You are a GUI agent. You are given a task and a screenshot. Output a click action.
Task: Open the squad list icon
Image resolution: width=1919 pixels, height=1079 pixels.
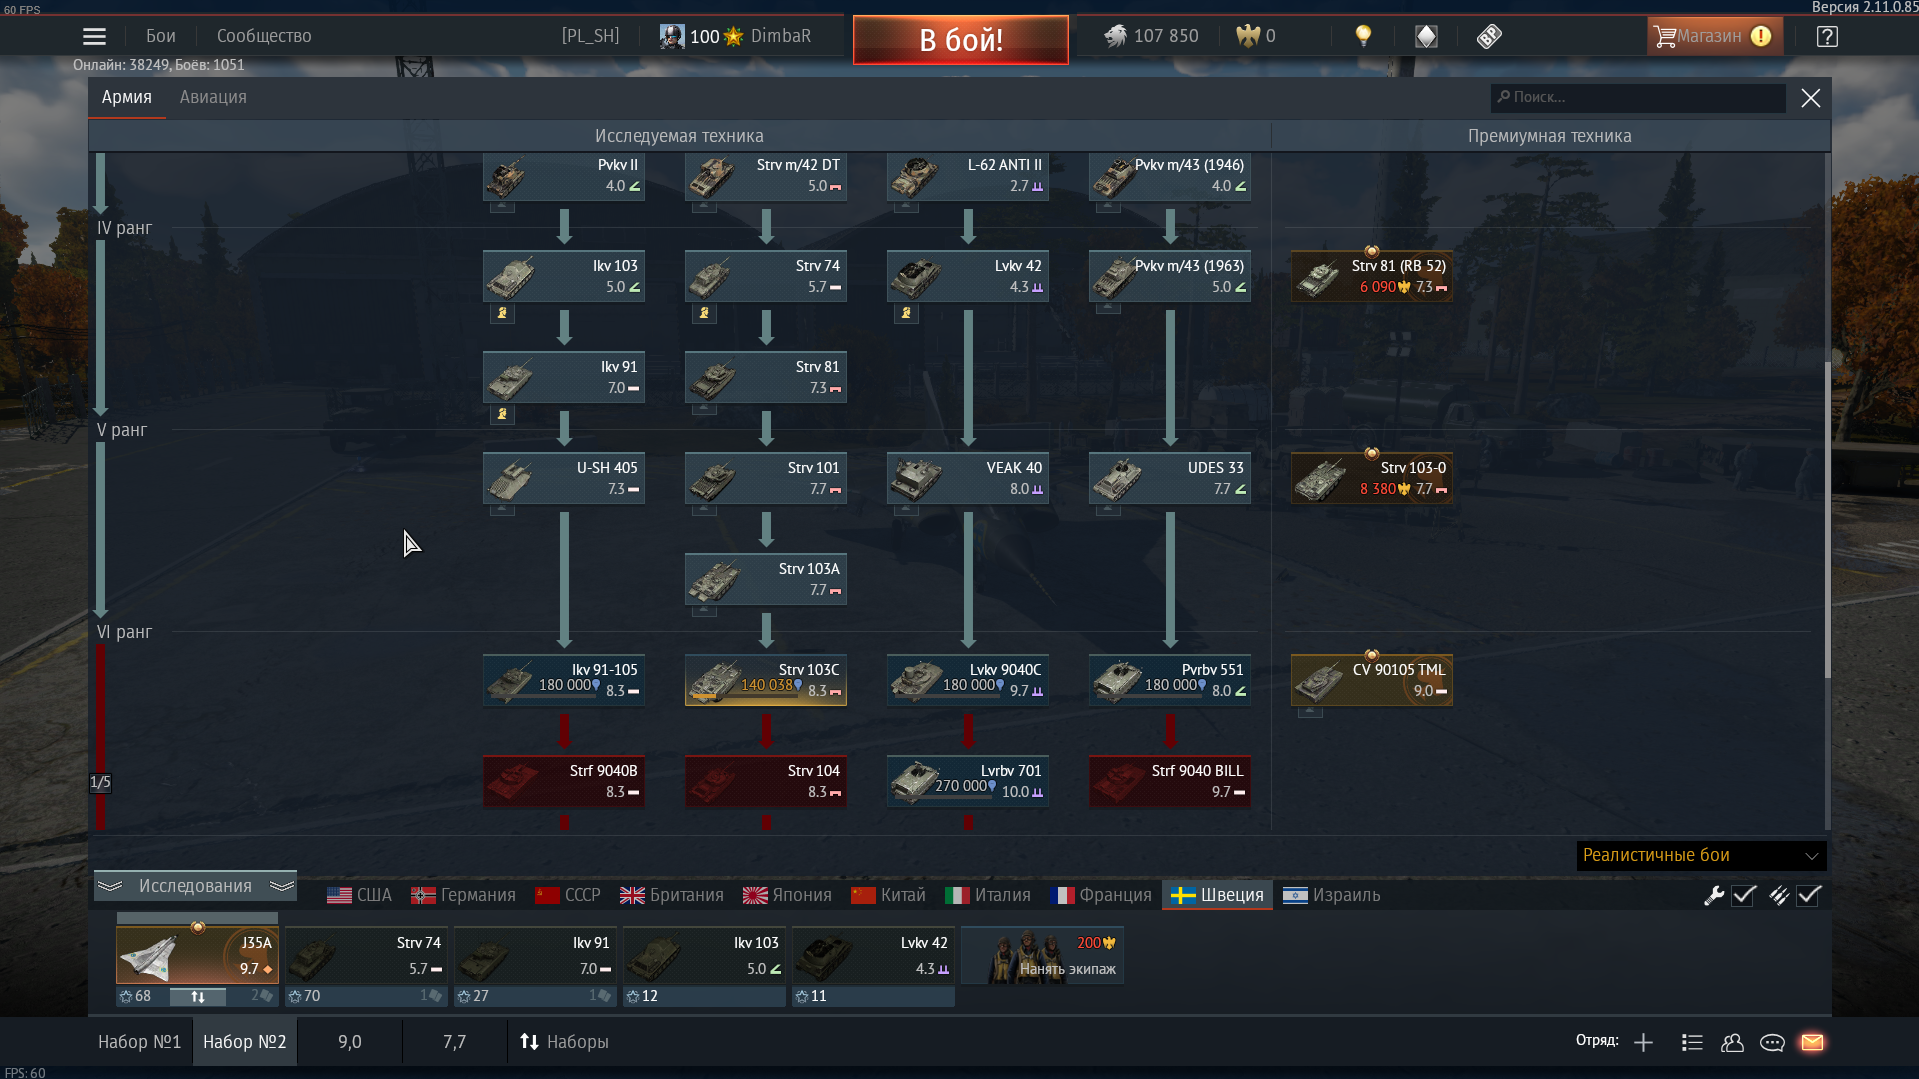(1692, 1042)
